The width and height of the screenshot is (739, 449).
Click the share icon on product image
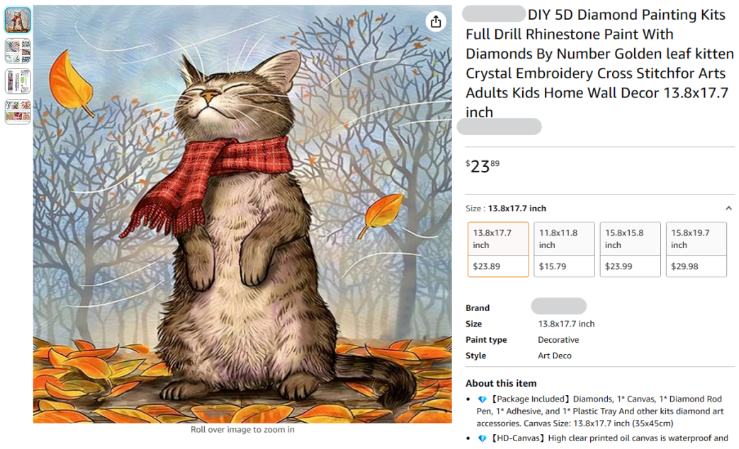436,21
